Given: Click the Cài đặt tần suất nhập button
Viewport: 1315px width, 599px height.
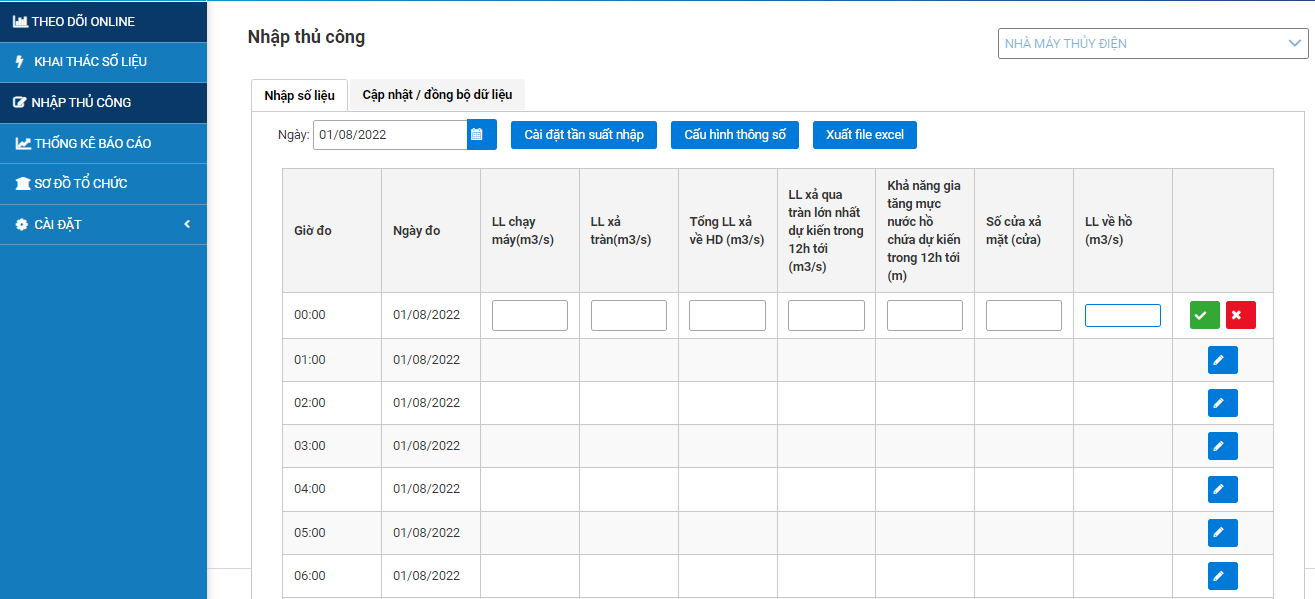Looking at the screenshot, I should pyautogui.click(x=584, y=135).
